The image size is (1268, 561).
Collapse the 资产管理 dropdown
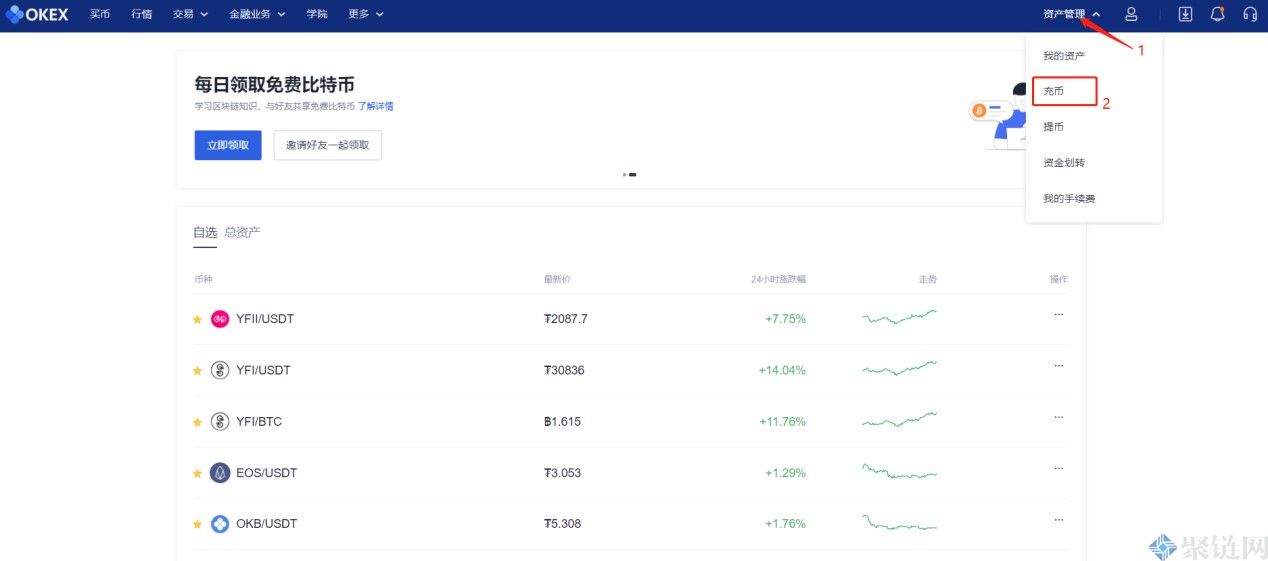(1071, 14)
